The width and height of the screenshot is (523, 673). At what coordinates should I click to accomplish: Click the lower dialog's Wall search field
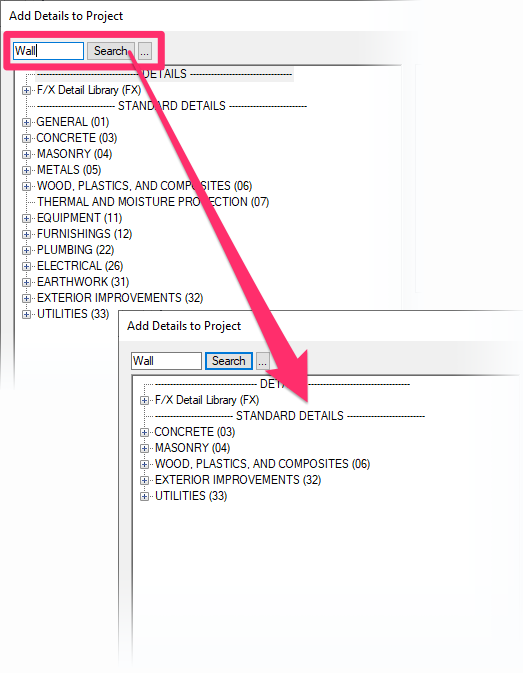pyautogui.click(x=166, y=361)
